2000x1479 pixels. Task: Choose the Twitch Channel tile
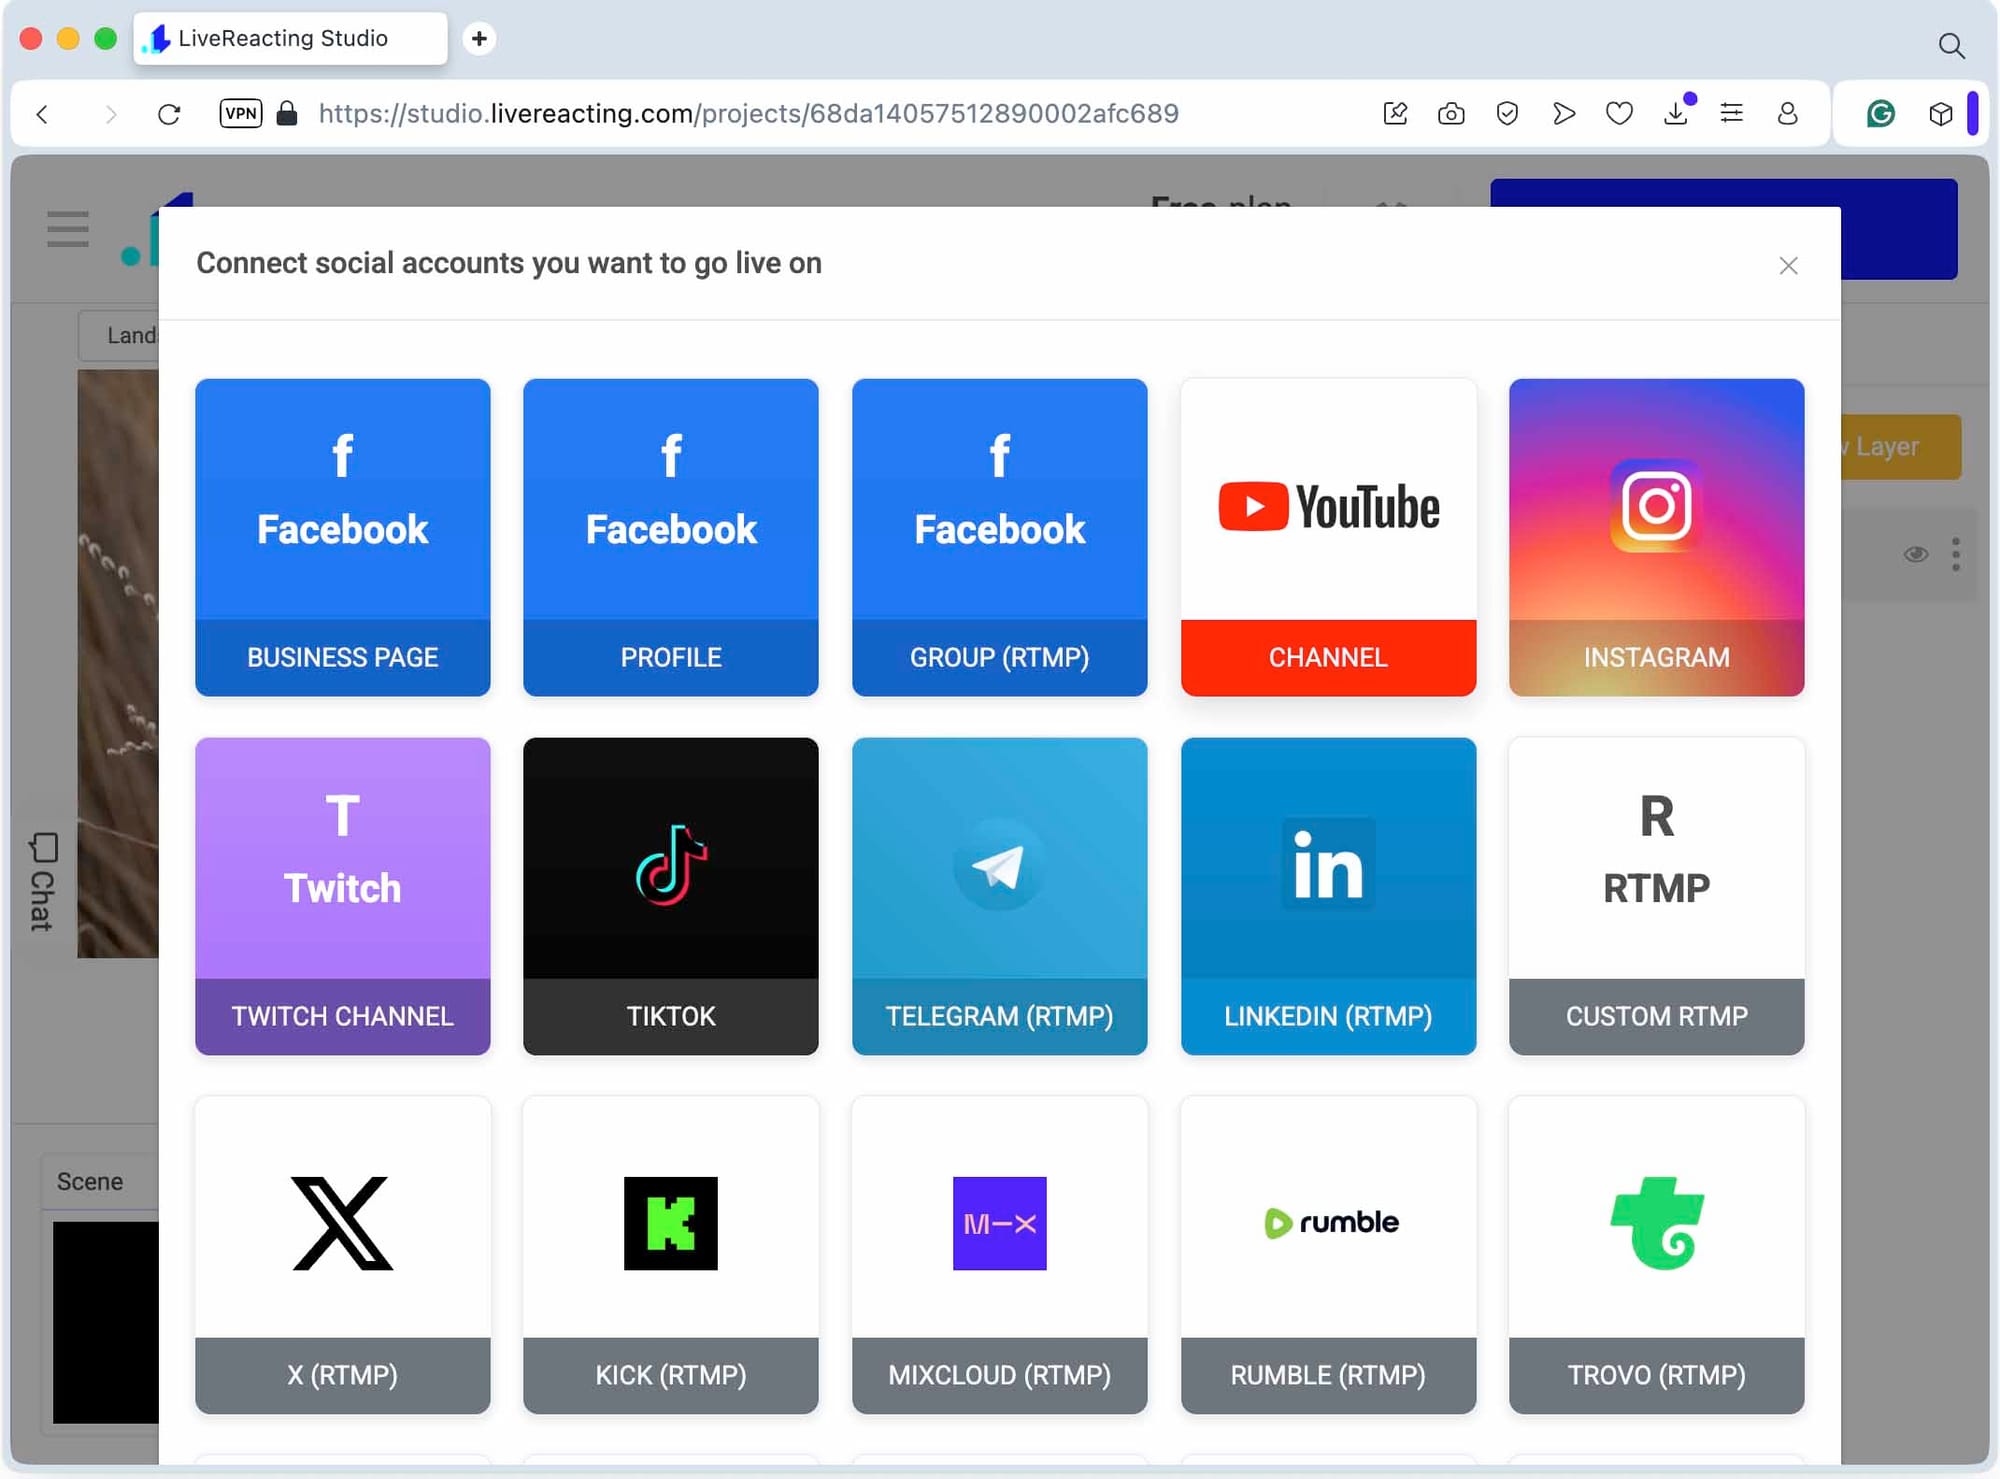click(342, 896)
